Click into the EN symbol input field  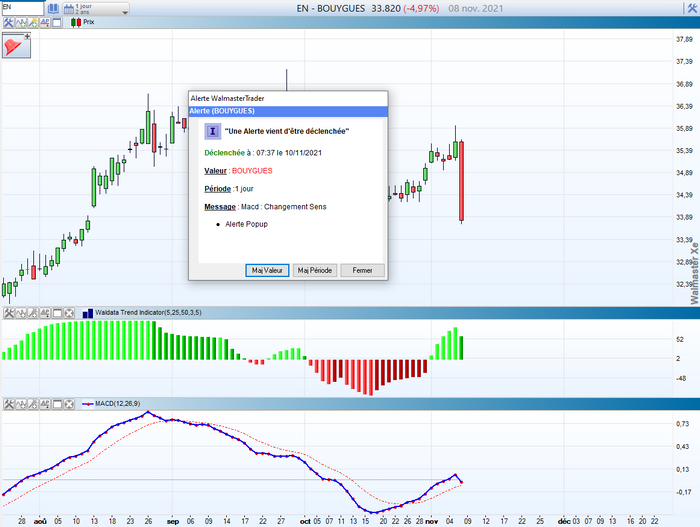pos(23,8)
